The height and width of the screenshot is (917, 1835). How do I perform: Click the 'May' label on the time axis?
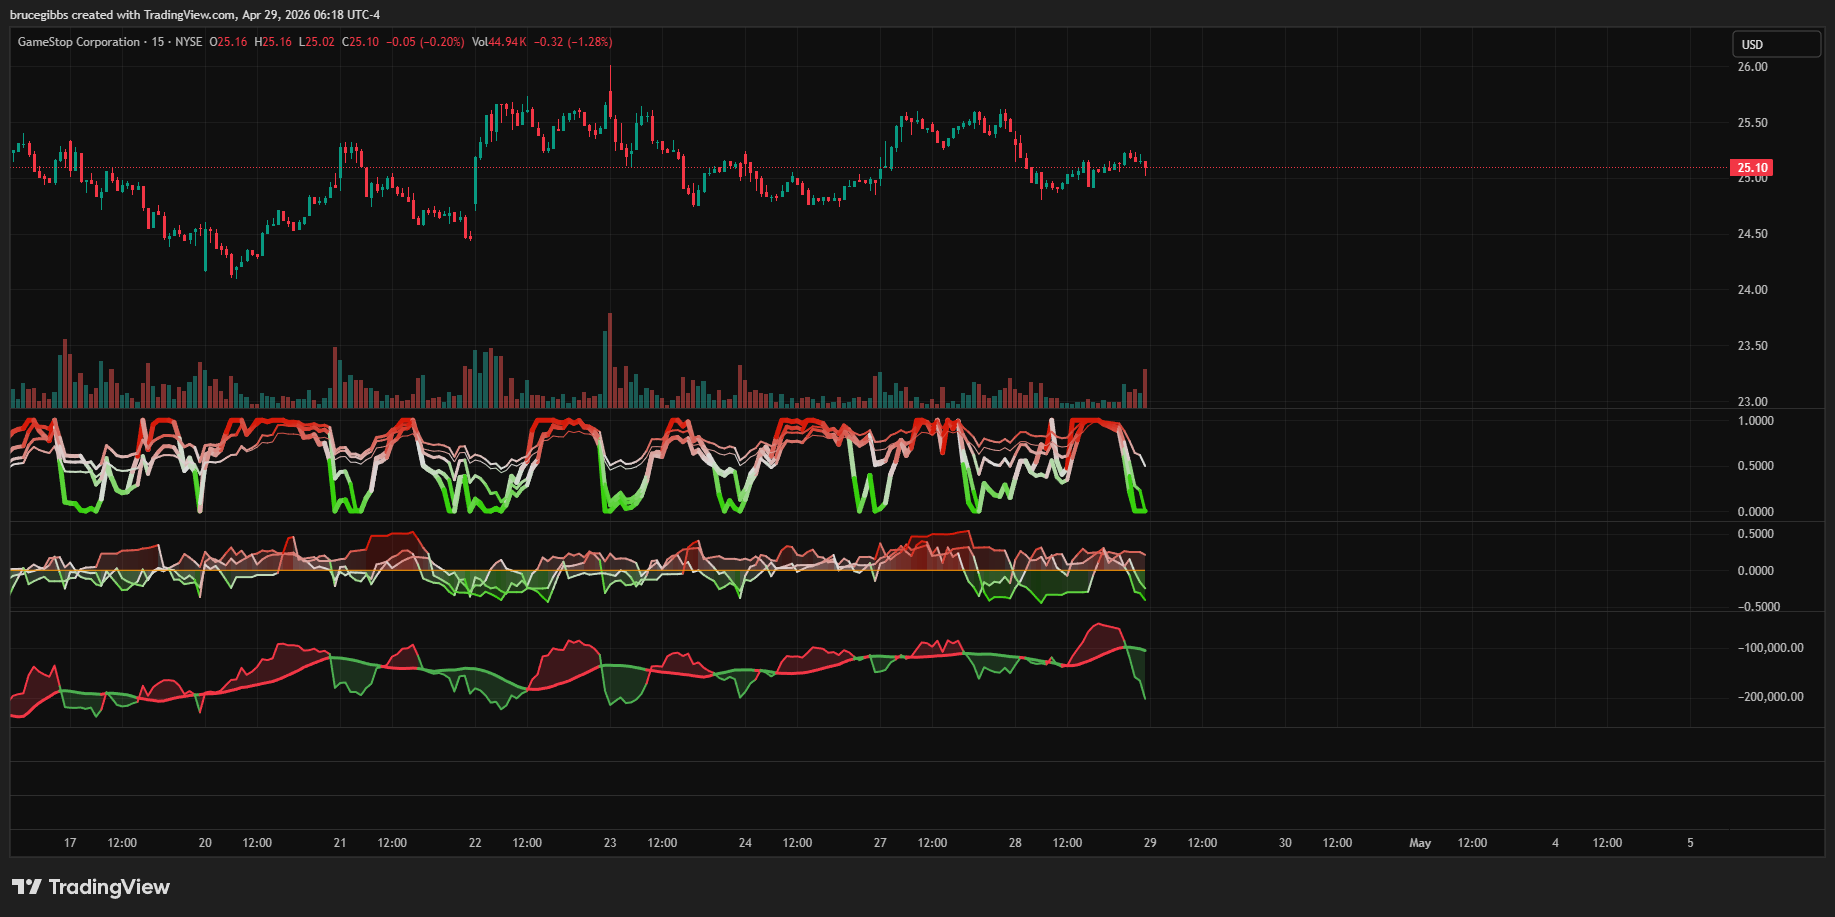[x=1420, y=843]
